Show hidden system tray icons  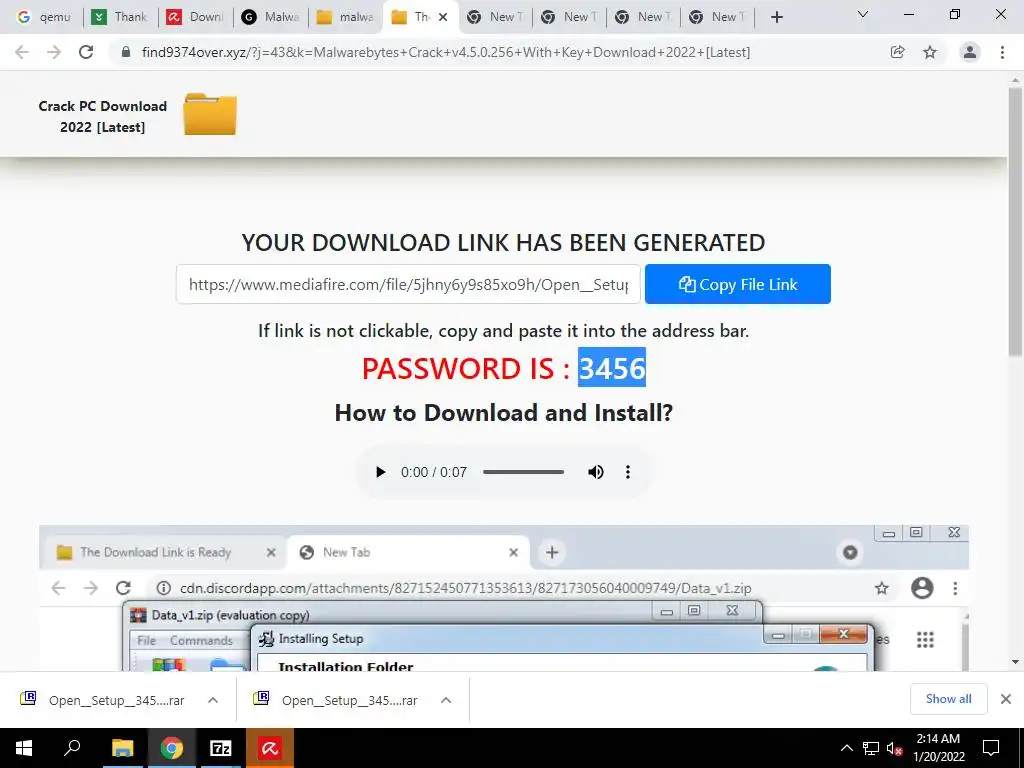click(x=846, y=748)
